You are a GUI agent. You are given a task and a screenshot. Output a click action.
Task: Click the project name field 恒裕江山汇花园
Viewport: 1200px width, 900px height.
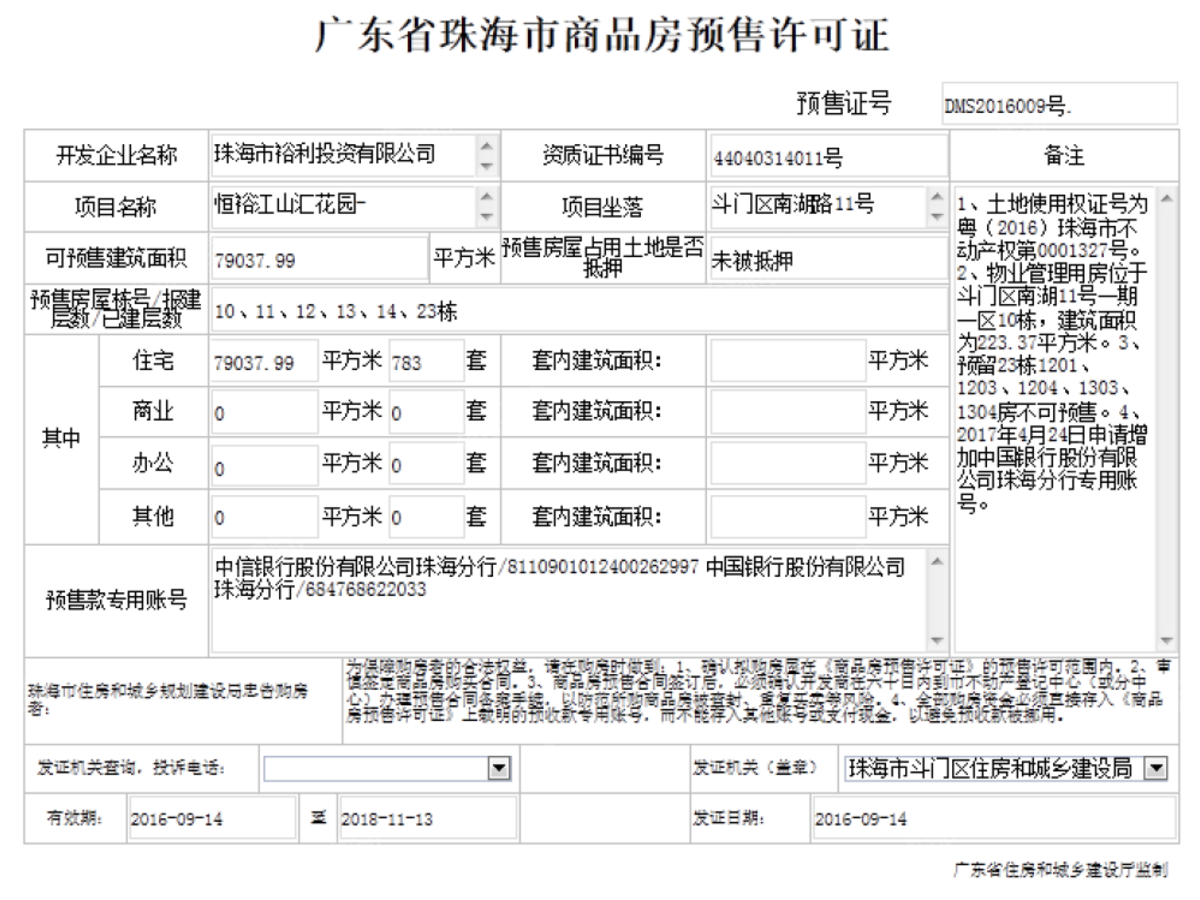click(354, 207)
